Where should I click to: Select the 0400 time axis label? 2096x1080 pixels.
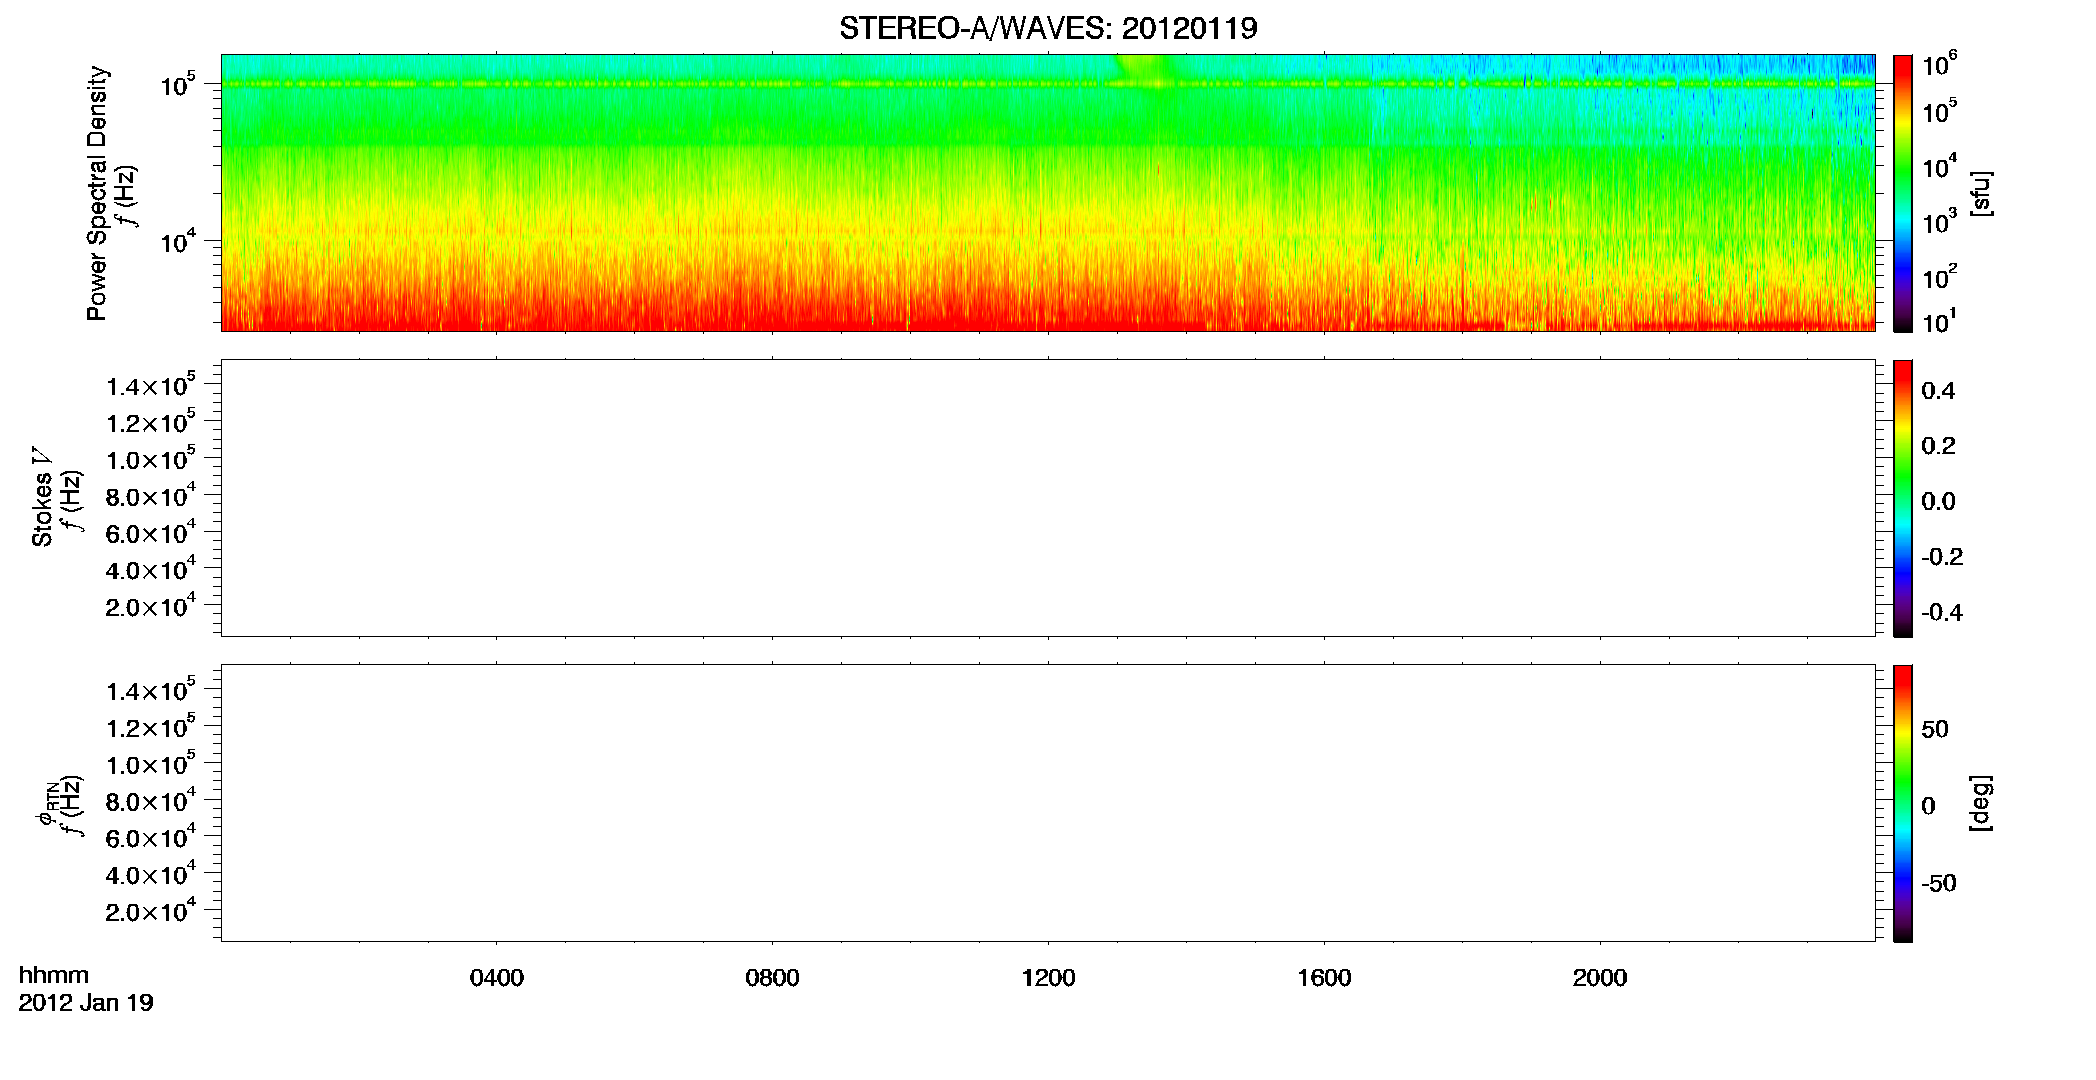497,978
